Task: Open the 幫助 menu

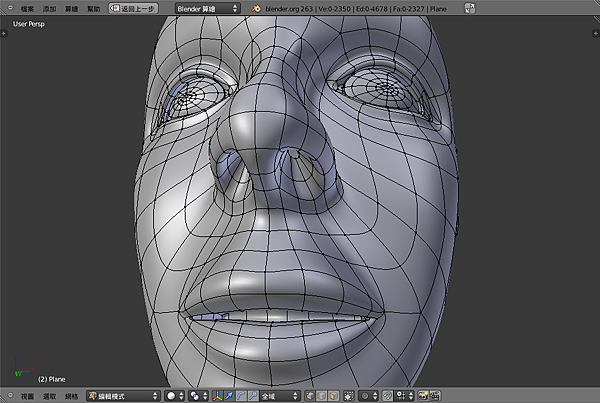Action: click(x=94, y=8)
